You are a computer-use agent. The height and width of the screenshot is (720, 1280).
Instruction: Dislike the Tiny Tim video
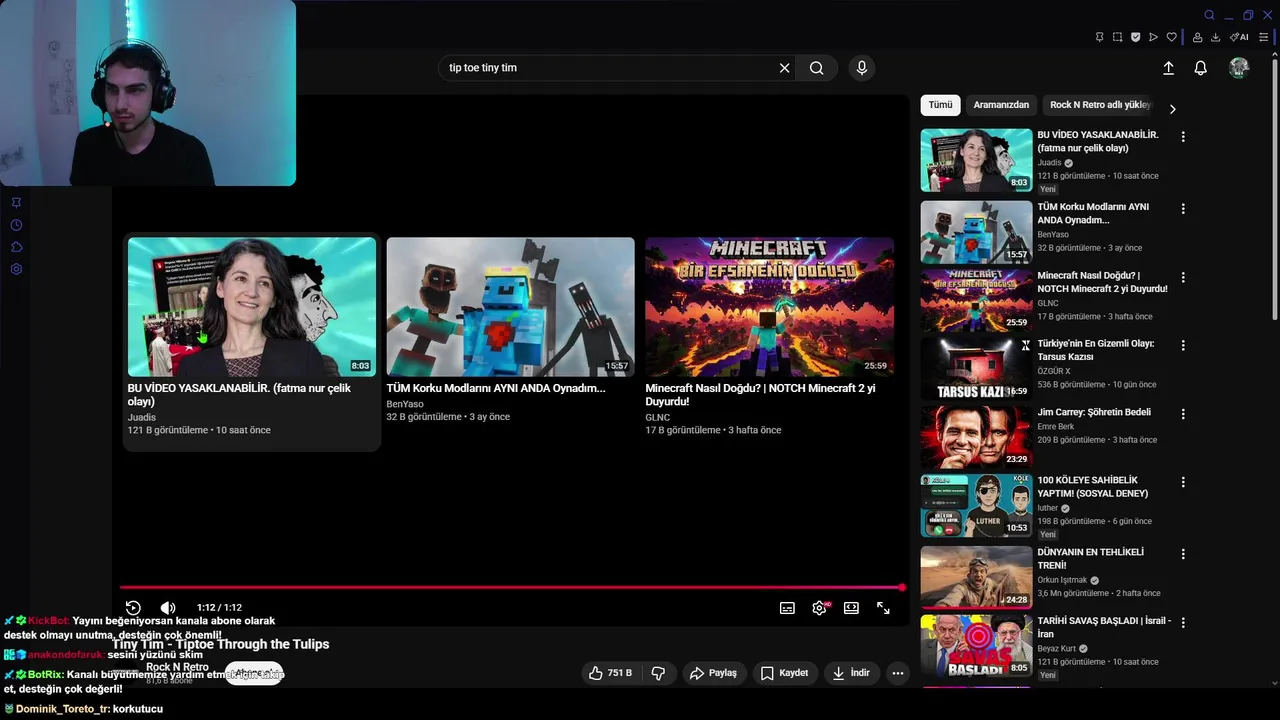tap(658, 673)
